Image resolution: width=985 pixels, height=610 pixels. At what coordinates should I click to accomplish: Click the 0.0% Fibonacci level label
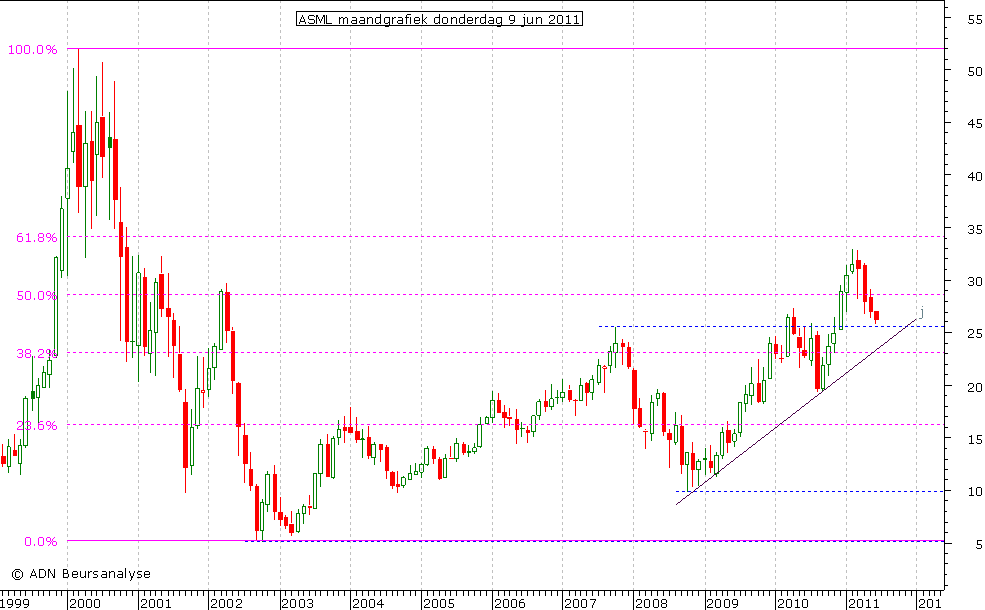41,541
